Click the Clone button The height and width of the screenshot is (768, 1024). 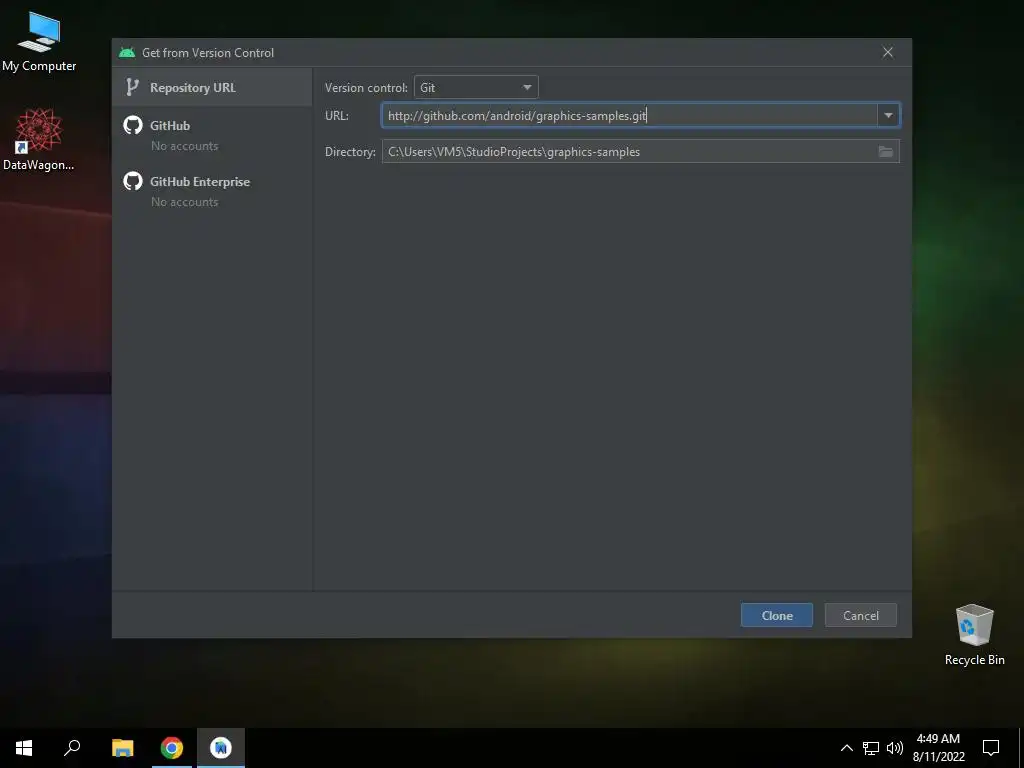pos(776,615)
